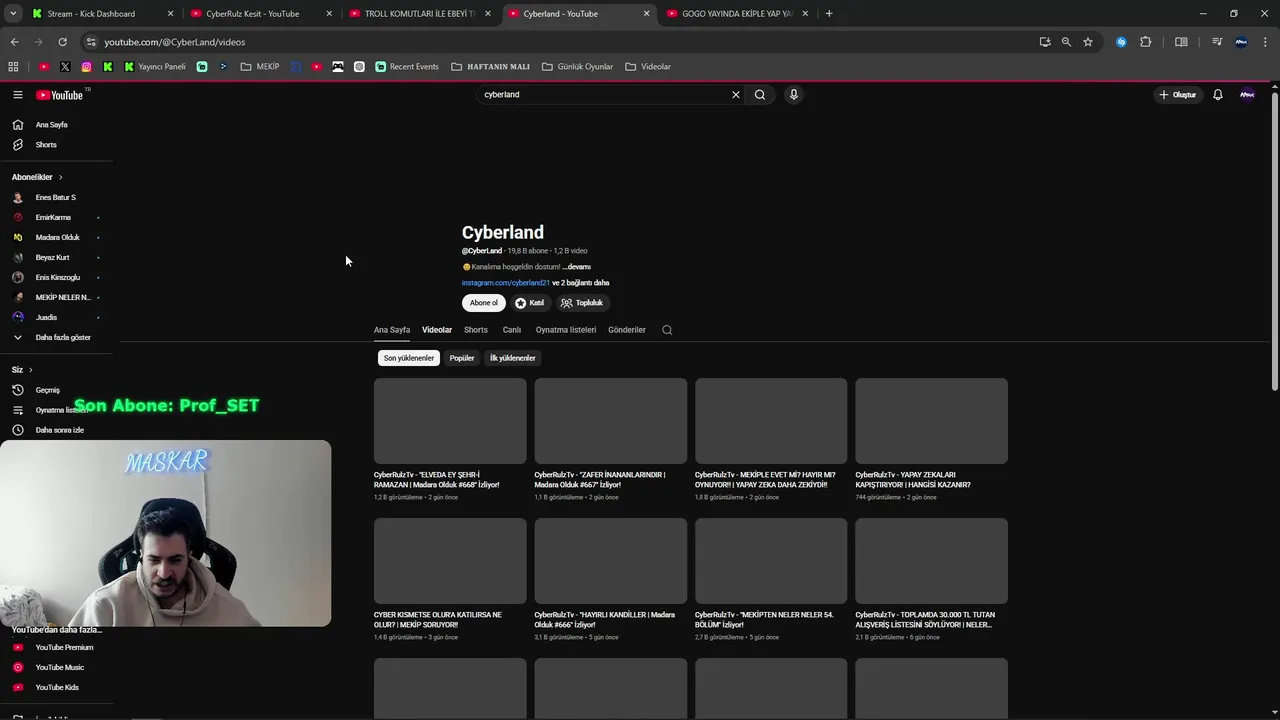
Task: Open Madara Olduk subscription
Action: (x=57, y=237)
